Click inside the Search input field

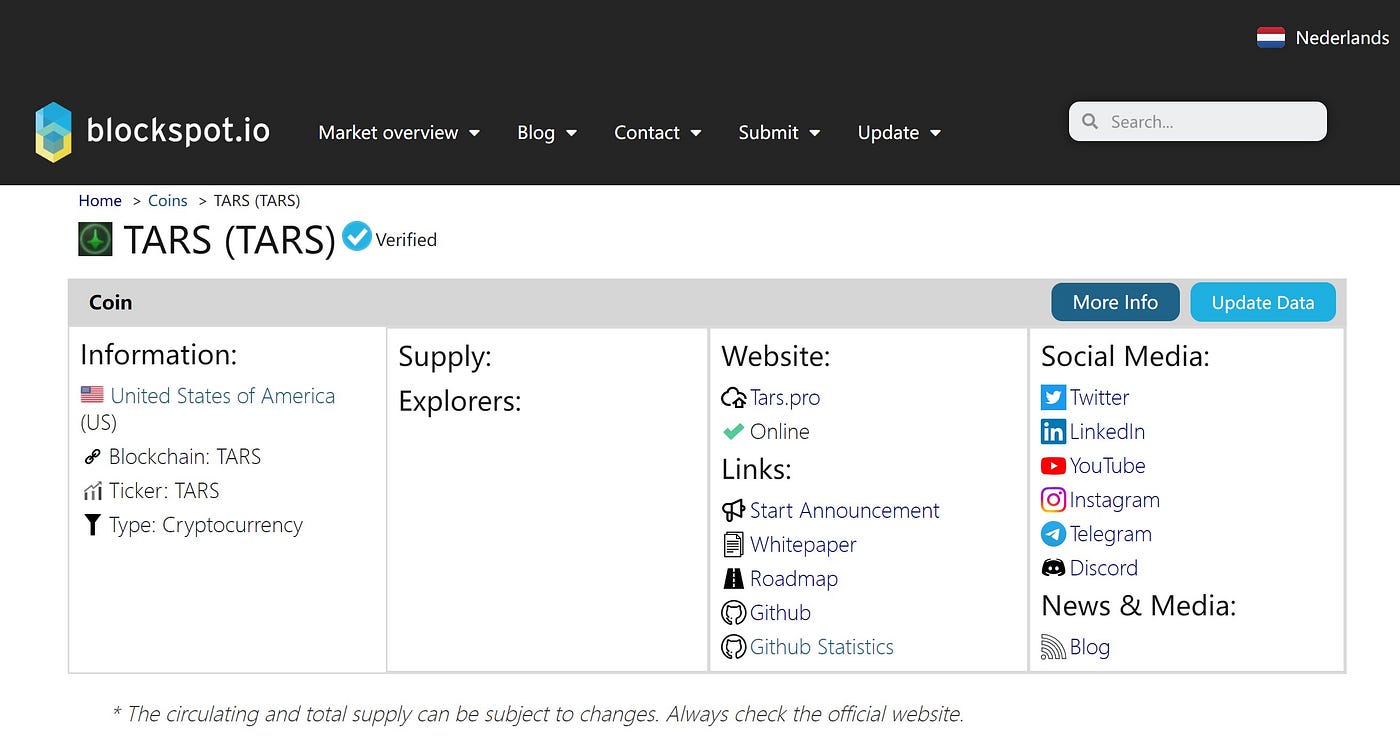pyautogui.click(x=1198, y=122)
